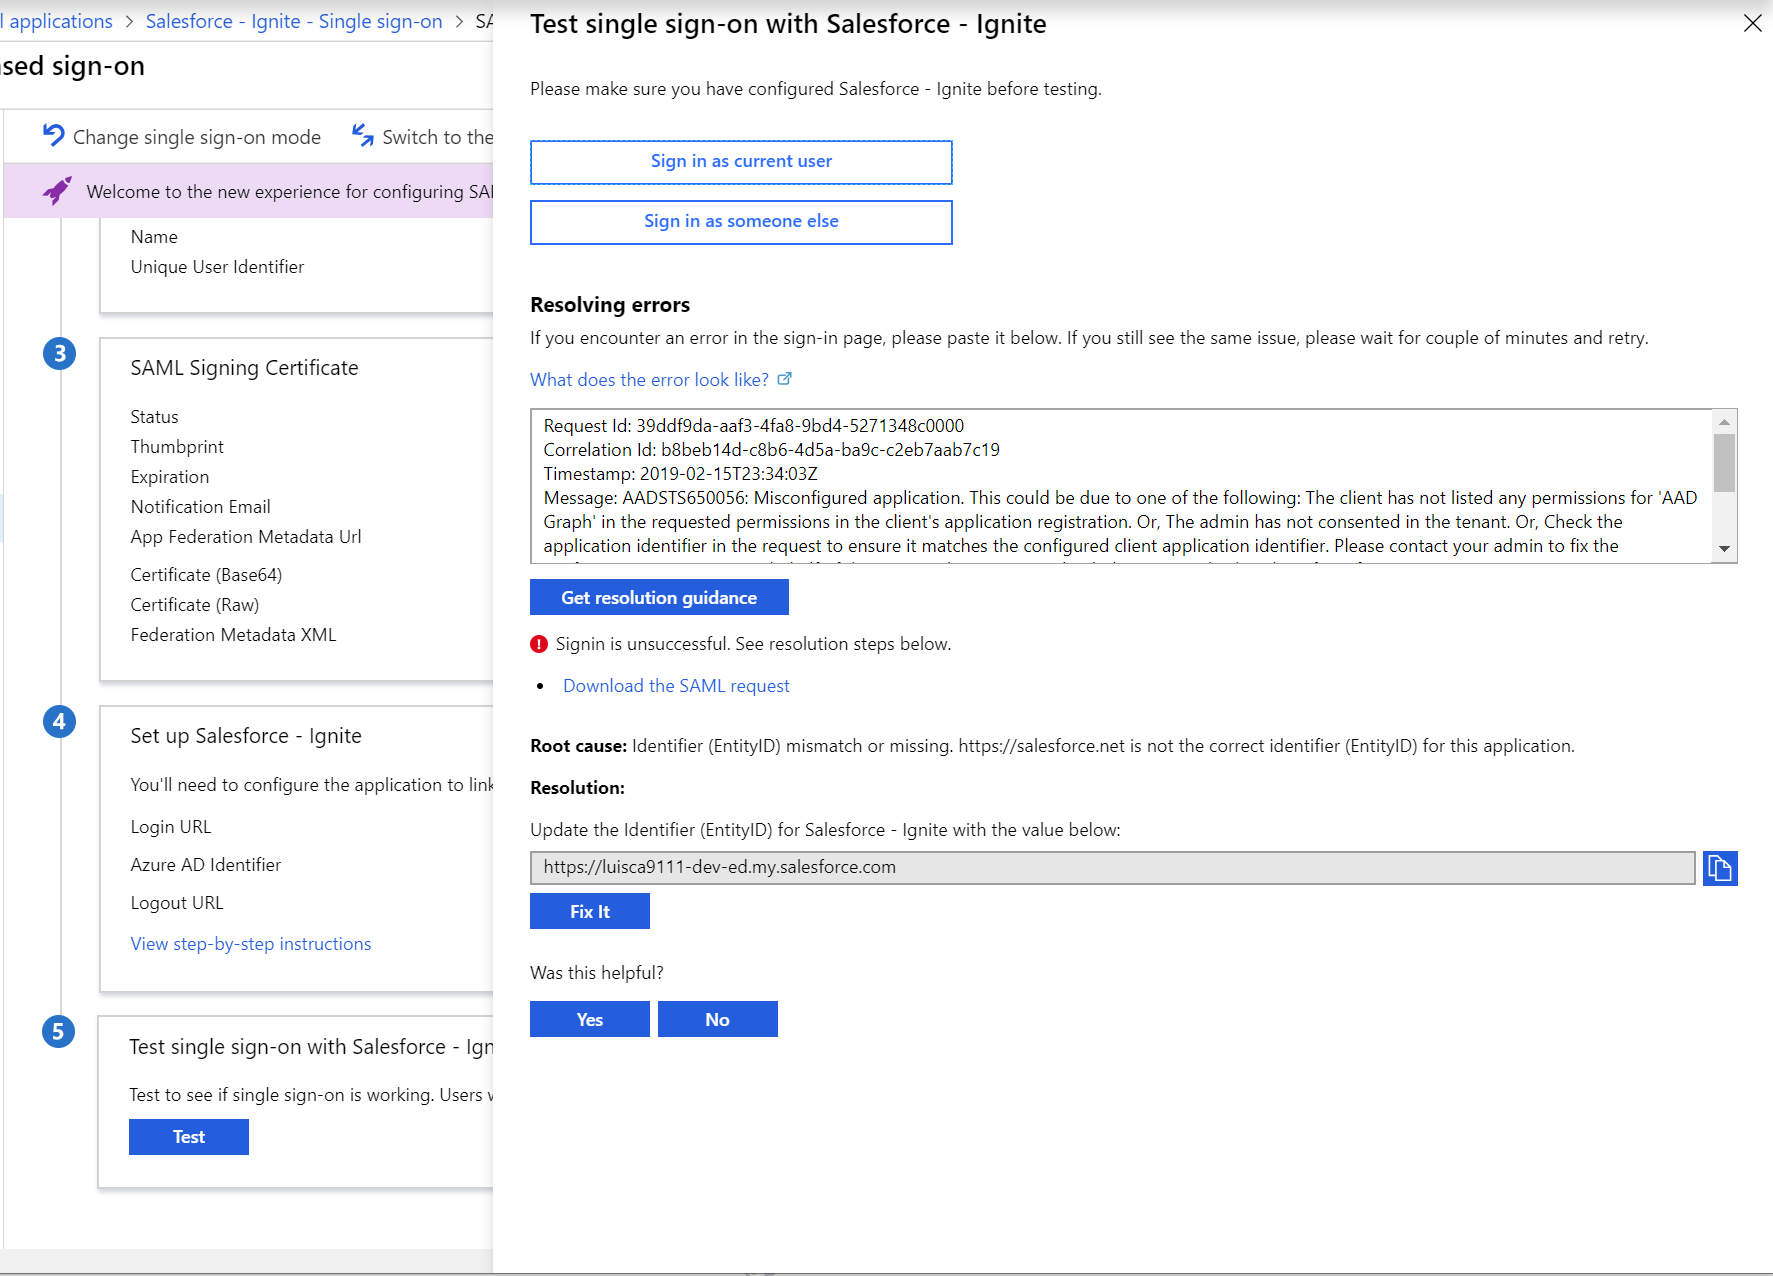
Task: Select the Certificate (Base64) row
Action: [206, 575]
